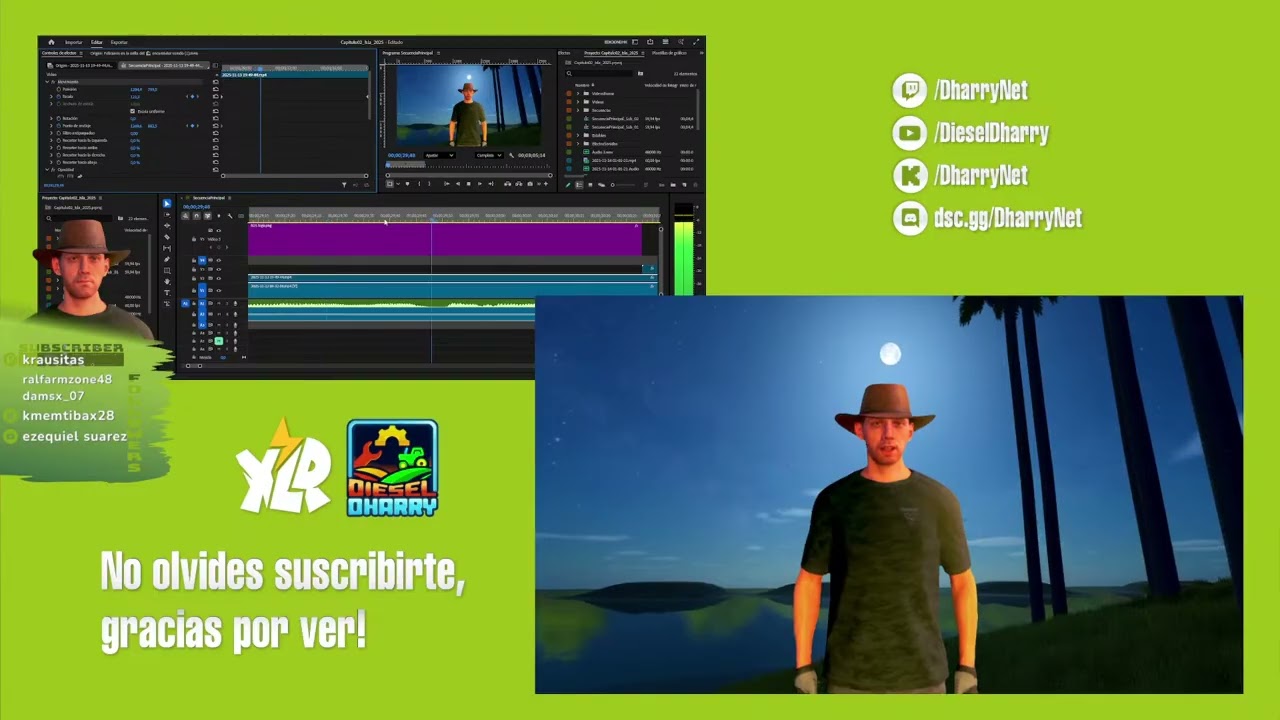1280x720 pixels.
Task: Click the Twitch logo icon
Action: [909, 91]
